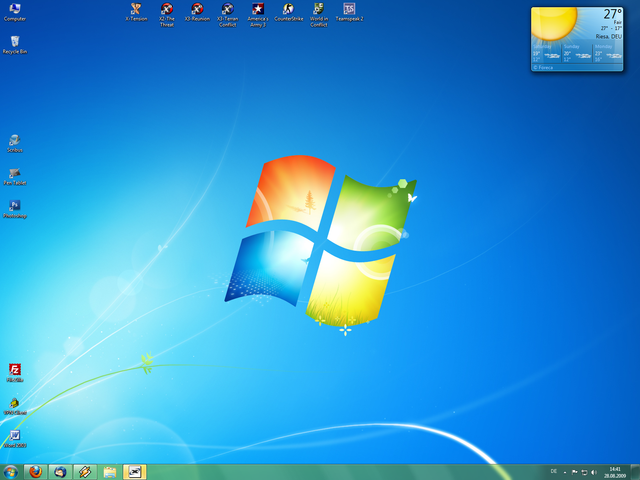Screen dimensions: 640x480
Task: Click the Pen Tablet shortcut
Action: click(14, 174)
